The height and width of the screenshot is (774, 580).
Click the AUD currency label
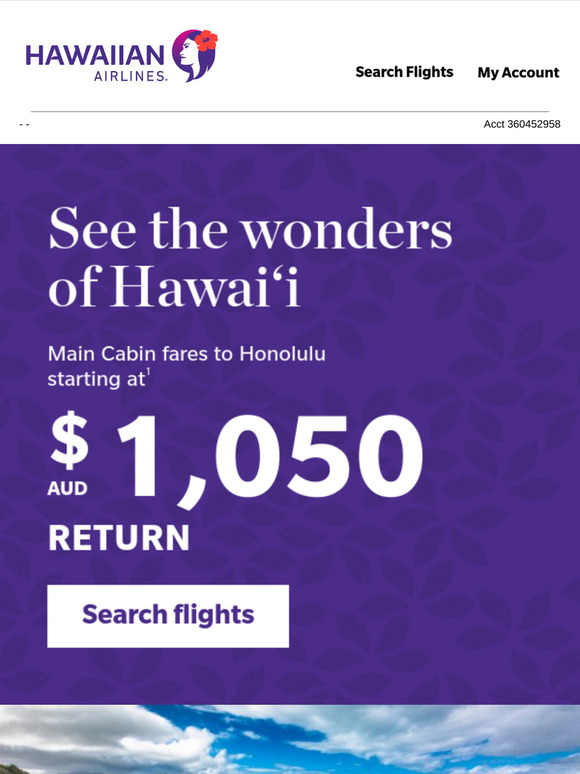[67, 489]
